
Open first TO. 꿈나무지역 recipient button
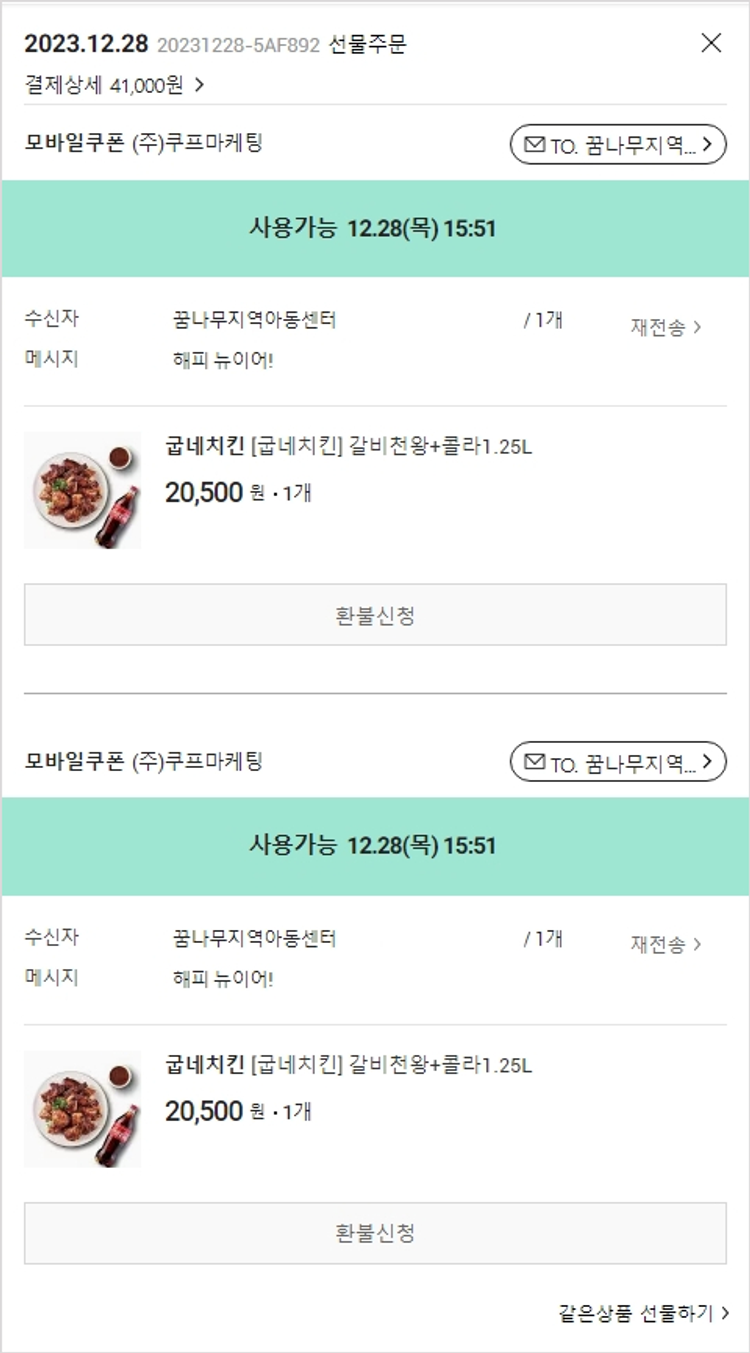pyautogui.click(x=618, y=145)
